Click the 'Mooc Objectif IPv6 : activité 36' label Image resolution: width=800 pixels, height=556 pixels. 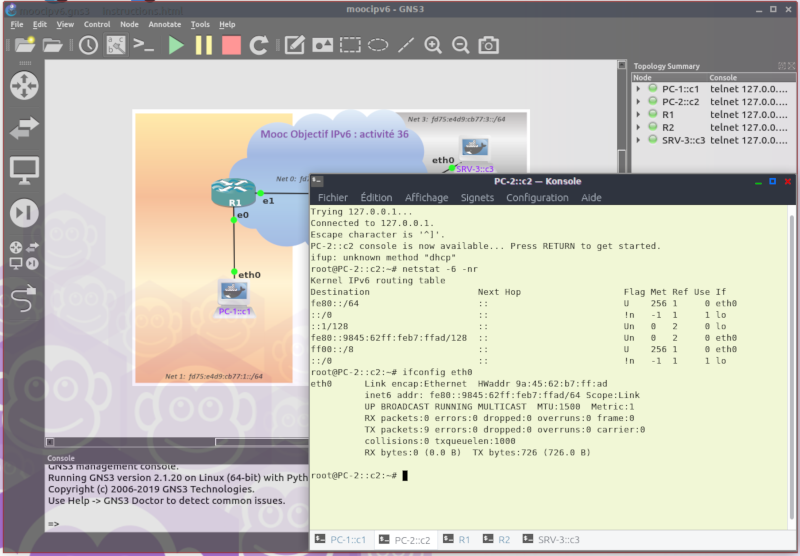pos(334,134)
